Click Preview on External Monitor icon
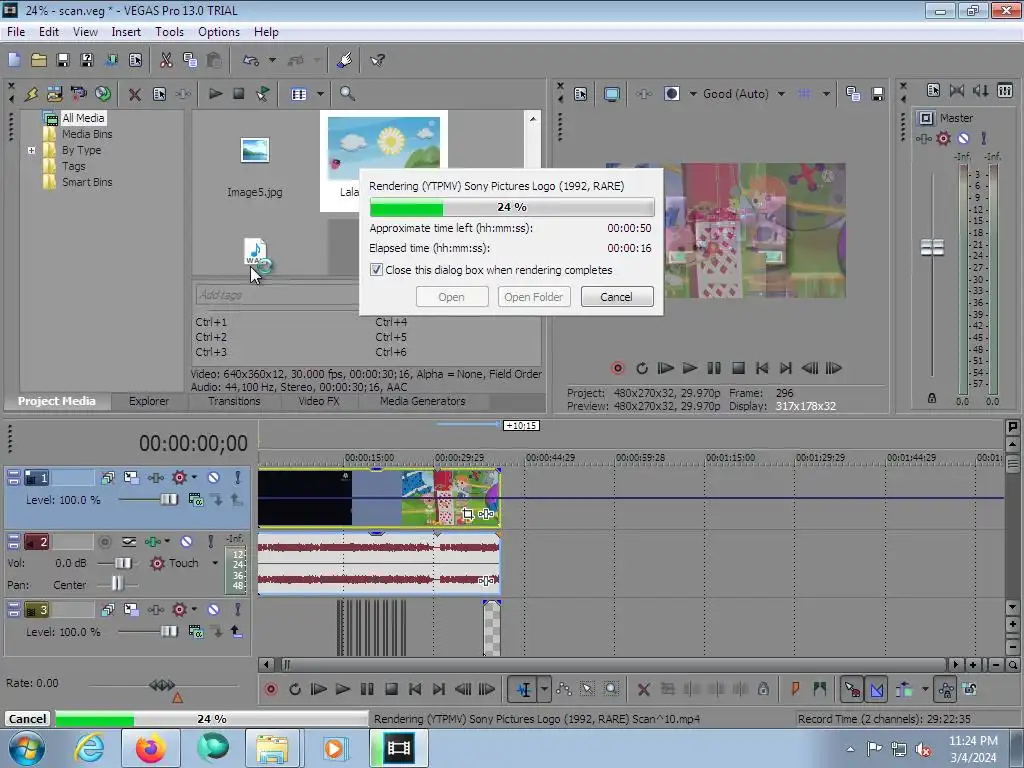 pos(612,94)
